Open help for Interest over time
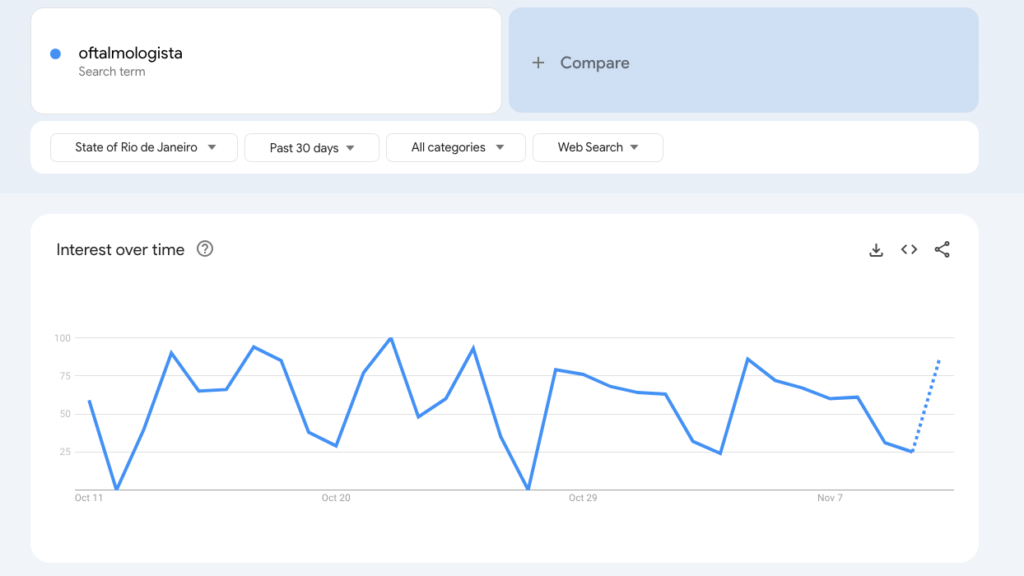 (205, 249)
